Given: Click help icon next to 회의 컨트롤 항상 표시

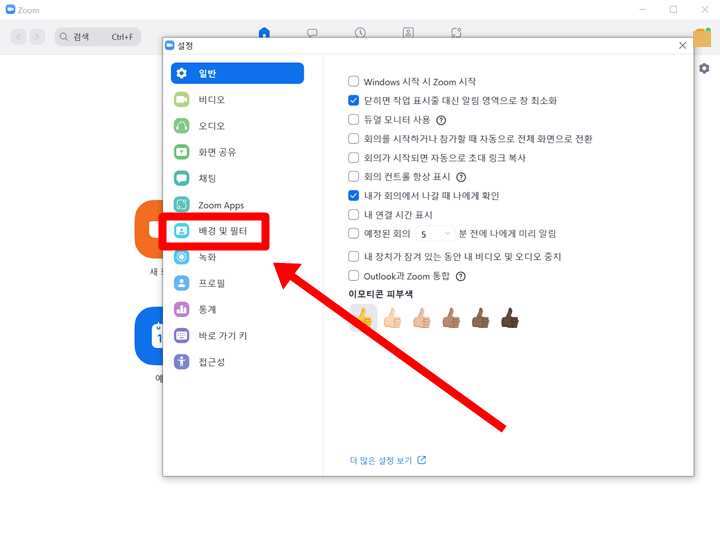Looking at the screenshot, I should click(461, 177).
